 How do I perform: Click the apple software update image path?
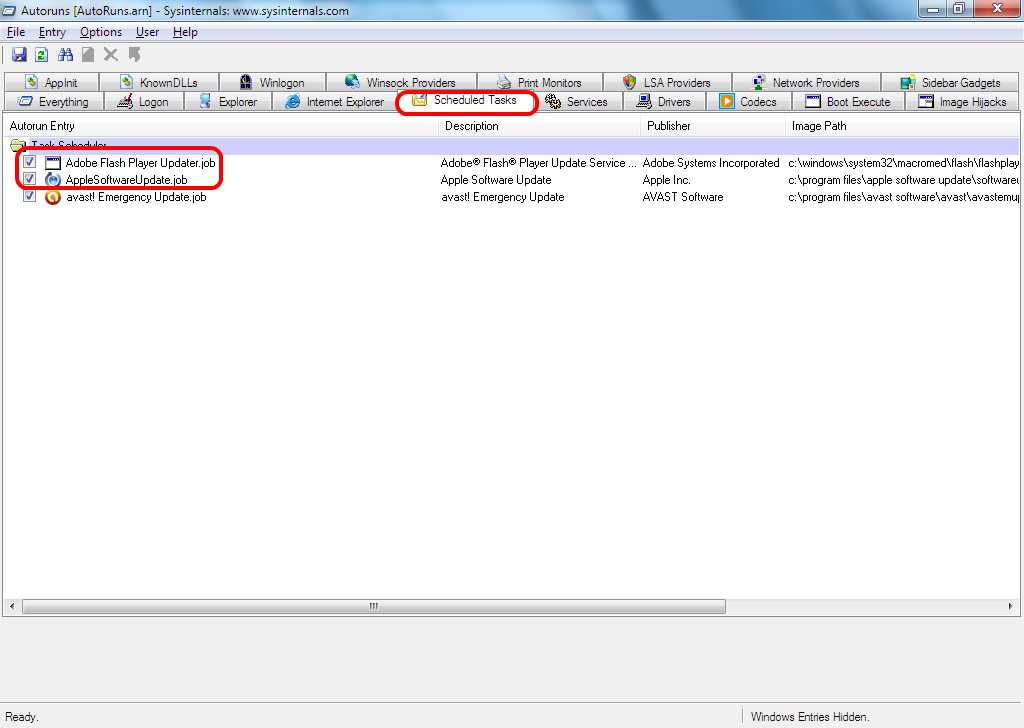point(903,180)
